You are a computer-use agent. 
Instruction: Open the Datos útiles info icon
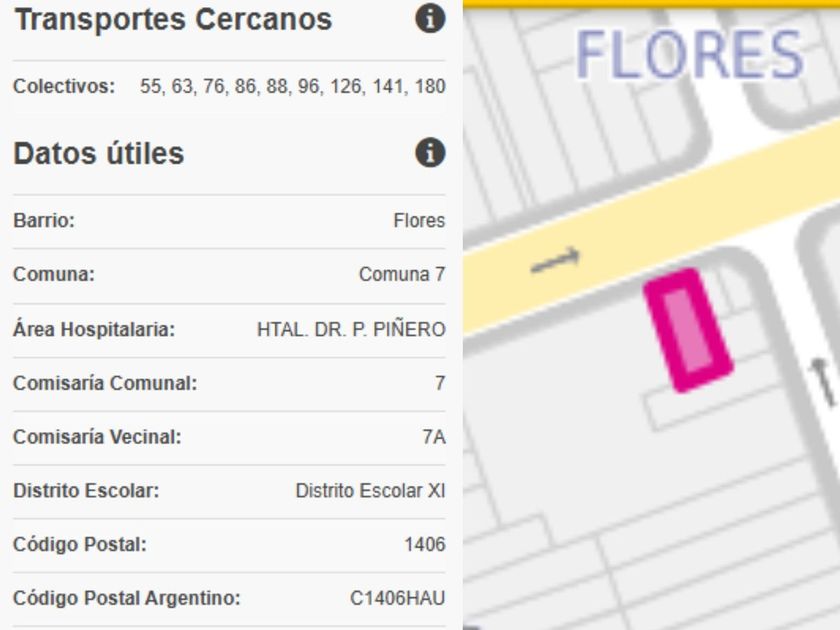click(x=430, y=153)
